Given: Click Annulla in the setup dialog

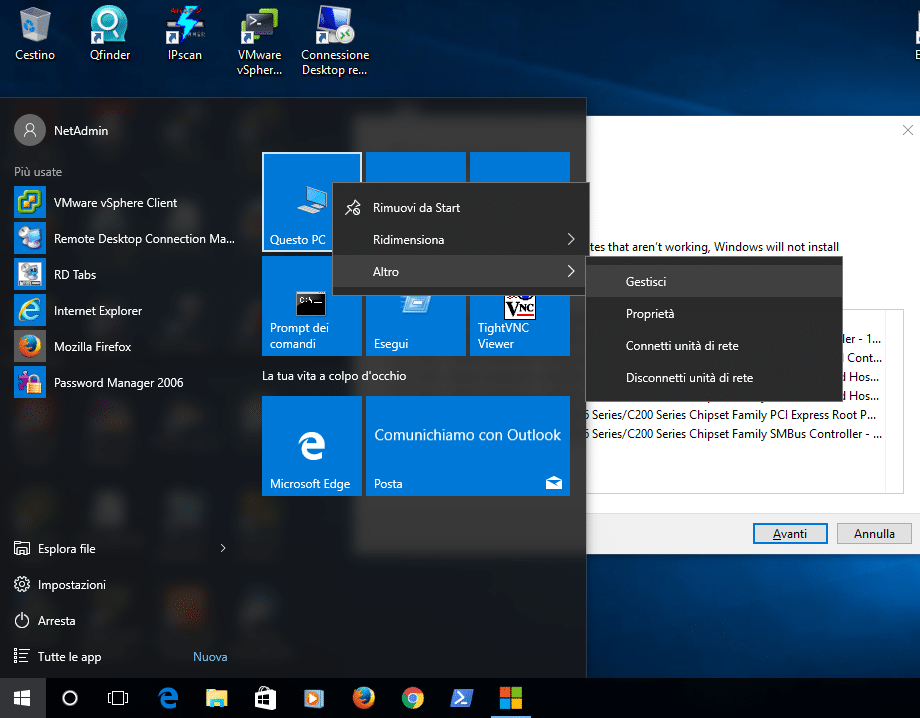Looking at the screenshot, I should coord(874,534).
